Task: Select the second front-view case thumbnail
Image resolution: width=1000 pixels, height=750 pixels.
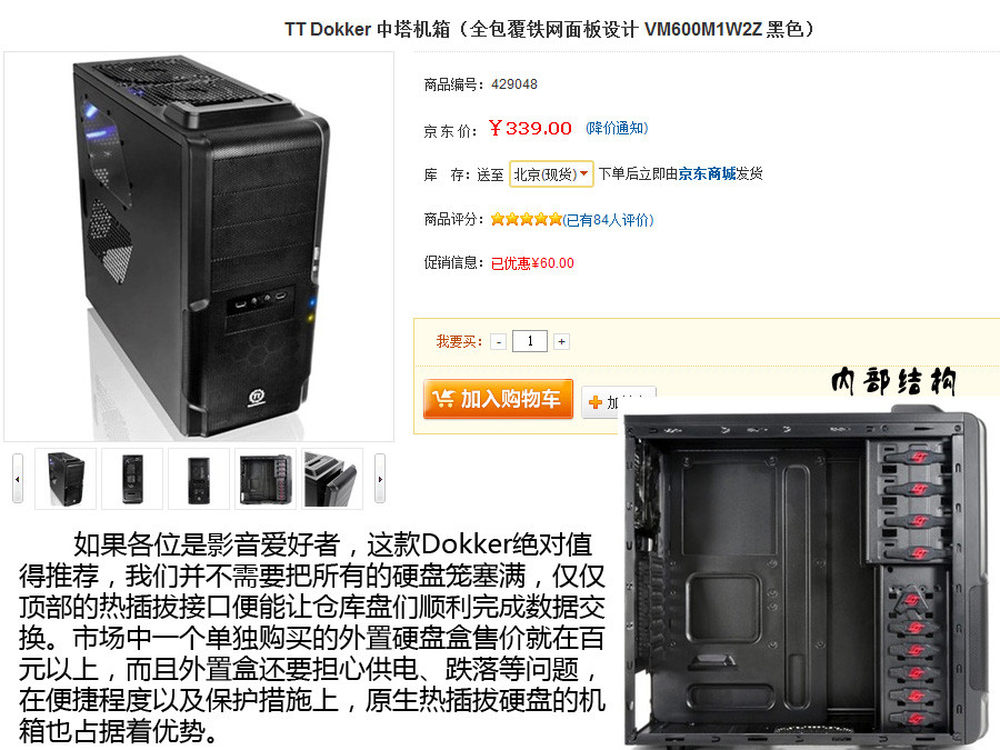Action: 132,479
